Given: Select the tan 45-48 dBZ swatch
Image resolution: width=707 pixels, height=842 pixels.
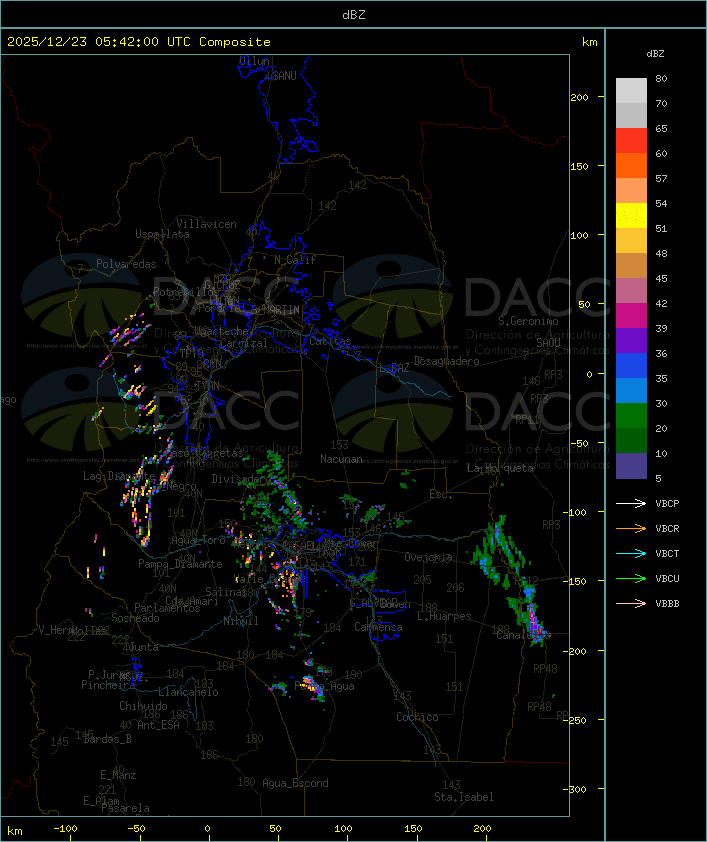Looking at the screenshot, I should pyautogui.click(x=631, y=266).
